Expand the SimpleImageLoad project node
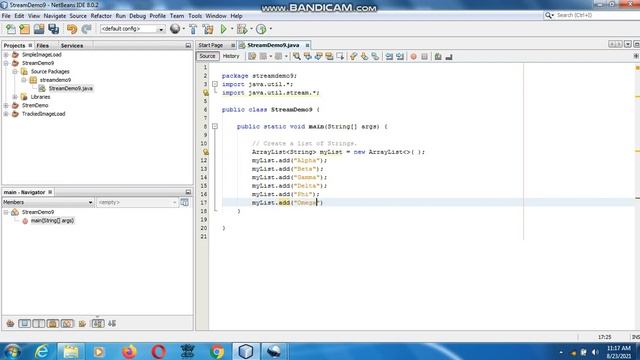The width and height of the screenshot is (640, 360). coord(6,55)
